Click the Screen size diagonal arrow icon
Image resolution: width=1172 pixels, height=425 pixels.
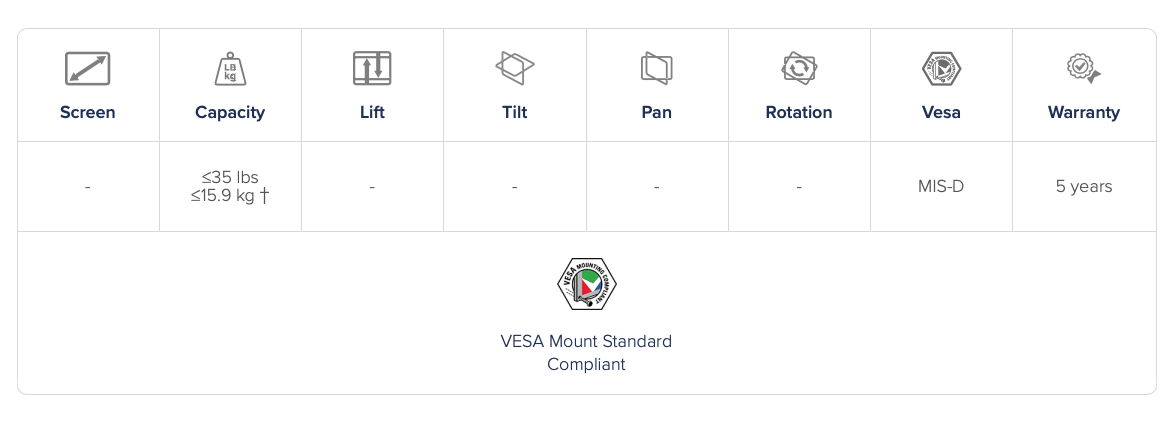coord(87,69)
